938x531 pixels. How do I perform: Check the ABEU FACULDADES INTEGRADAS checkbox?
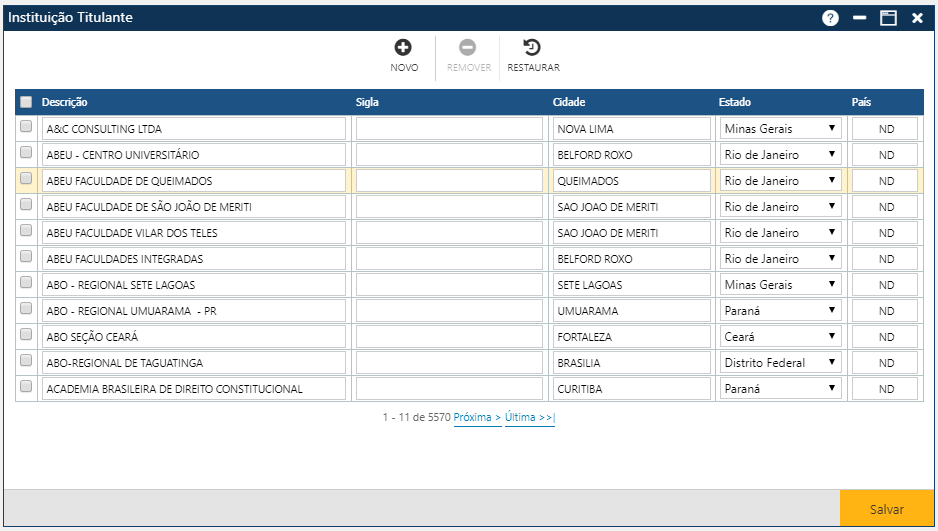(26, 256)
